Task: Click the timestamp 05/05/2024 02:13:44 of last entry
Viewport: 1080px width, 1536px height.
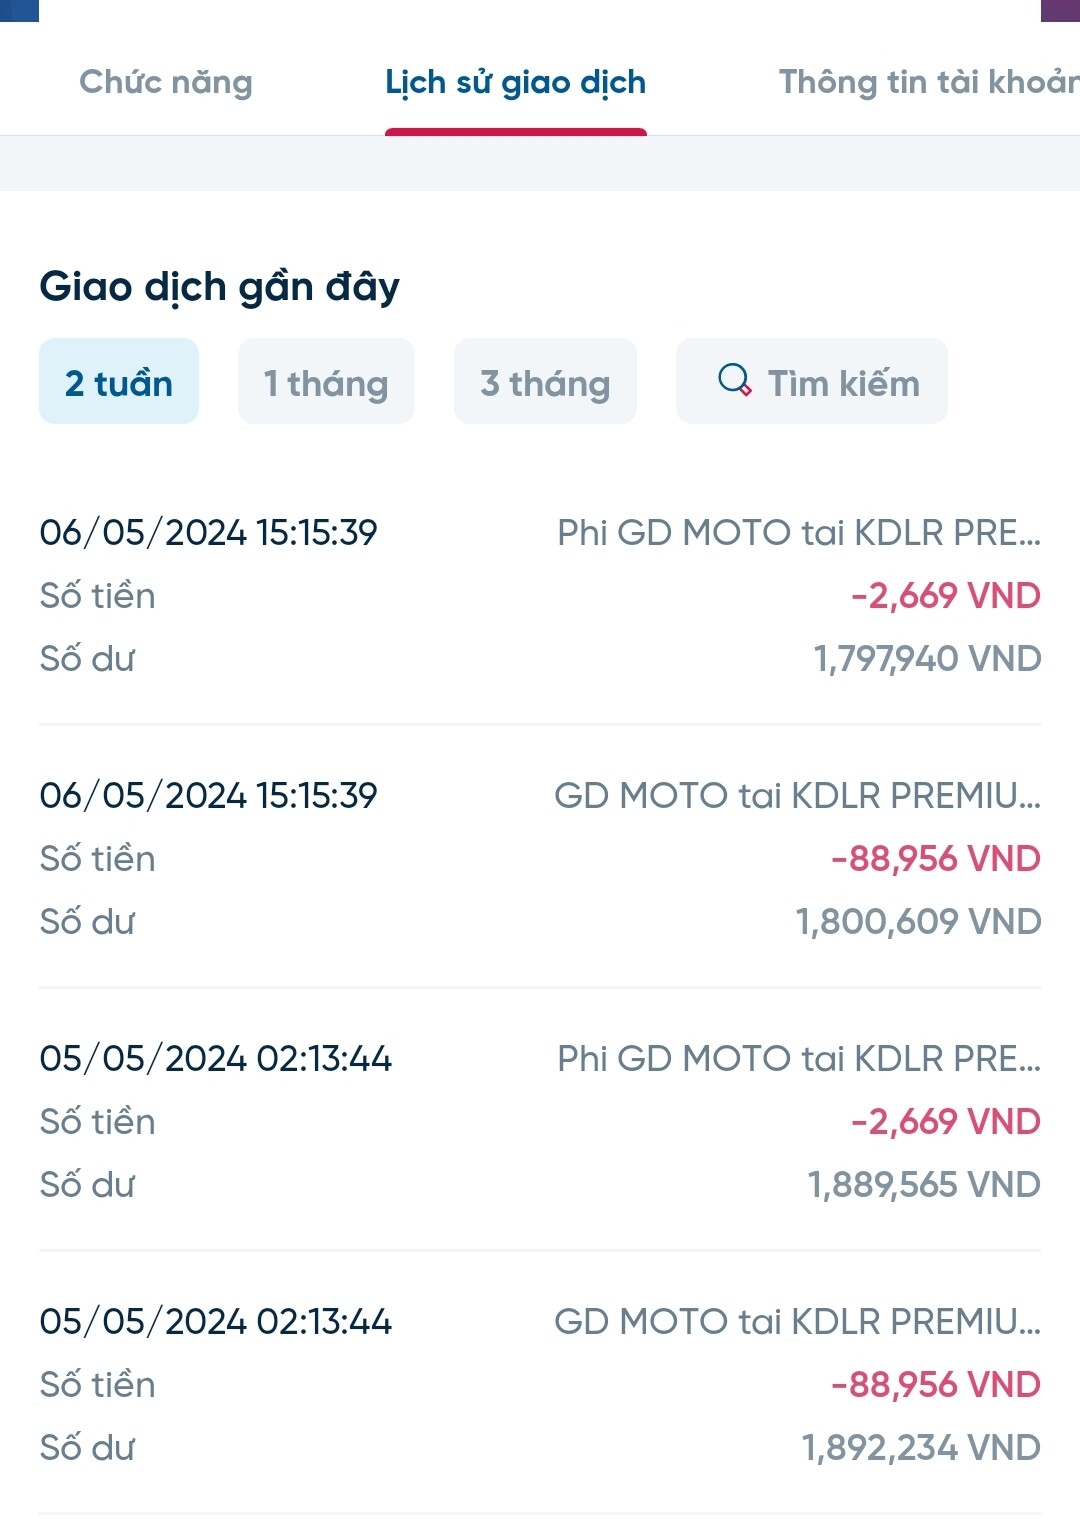Action: 216,1322
